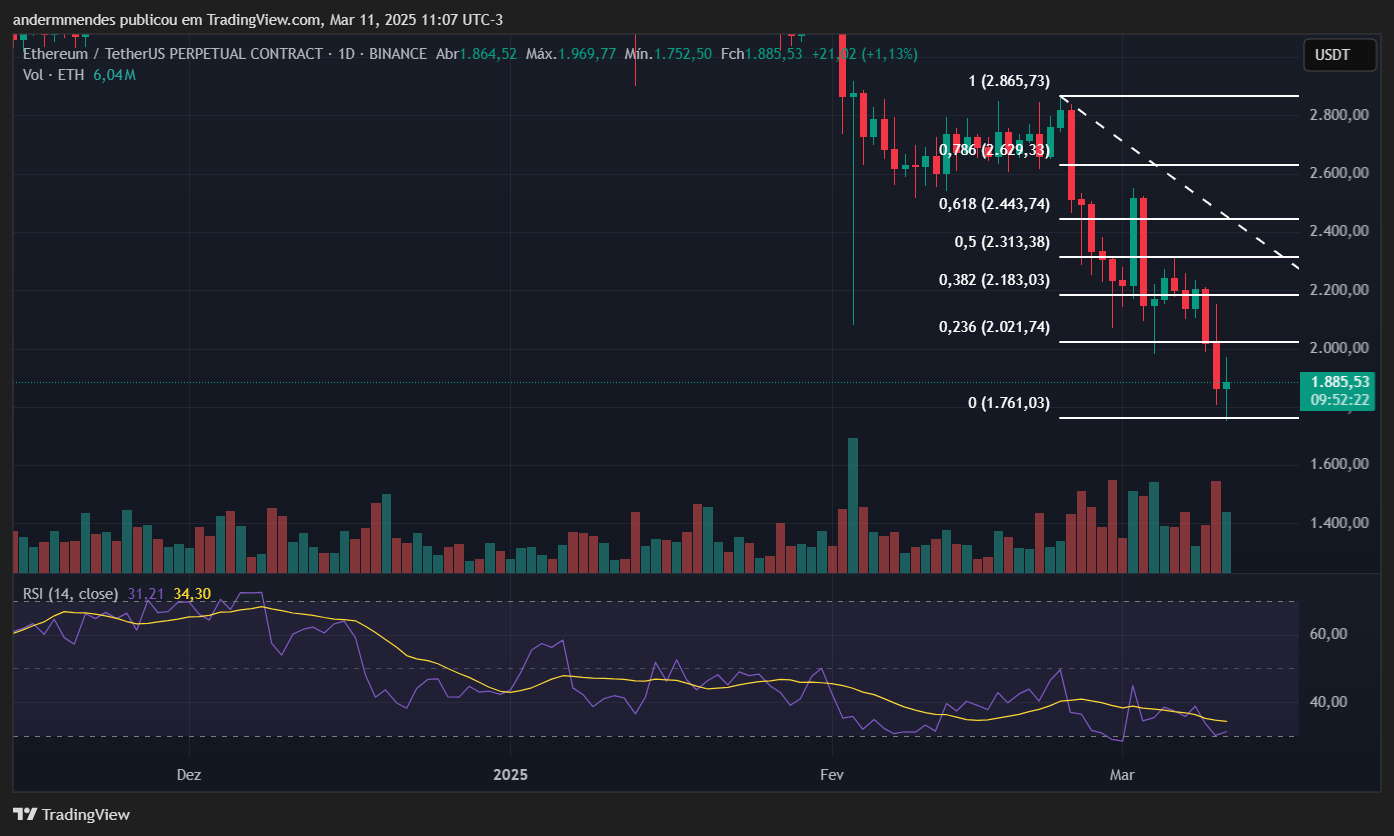Click the 2.400,00 price axis label
Viewport: 1394px width, 836px height.
(1338, 231)
